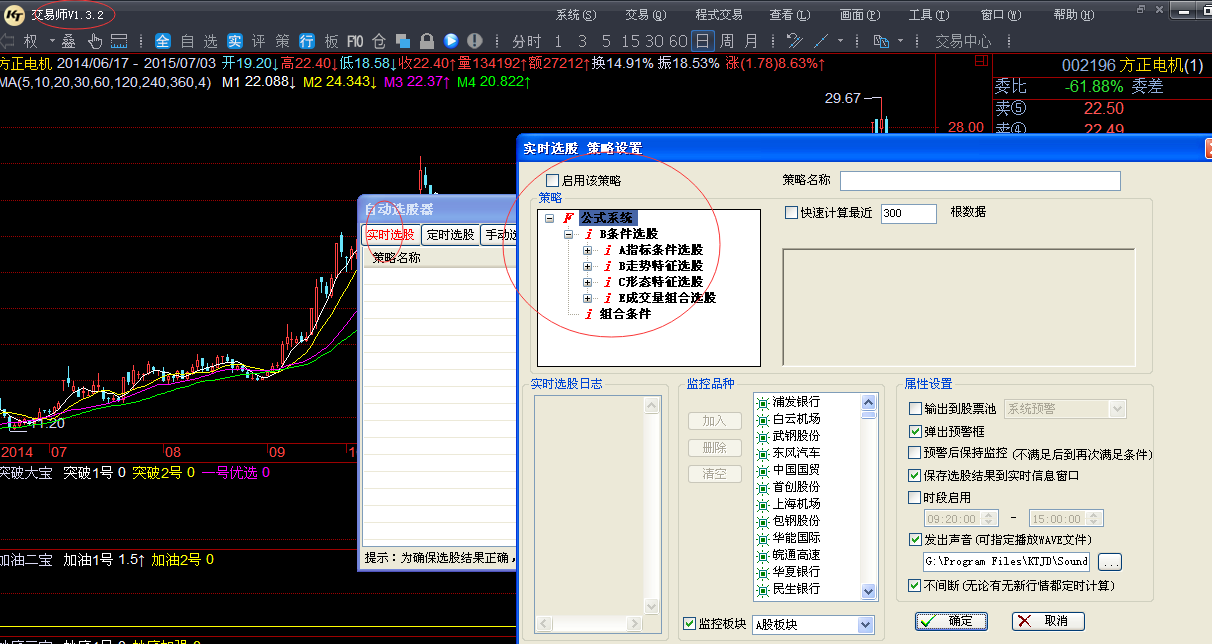This screenshot has height=644, width=1212.
Task: Click the F10 toolbar button
Action: pyautogui.click(x=355, y=41)
